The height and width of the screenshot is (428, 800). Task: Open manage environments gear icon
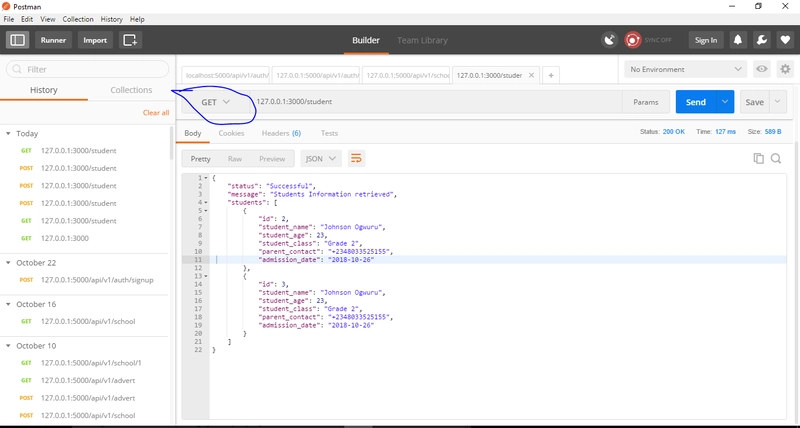(783, 69)
